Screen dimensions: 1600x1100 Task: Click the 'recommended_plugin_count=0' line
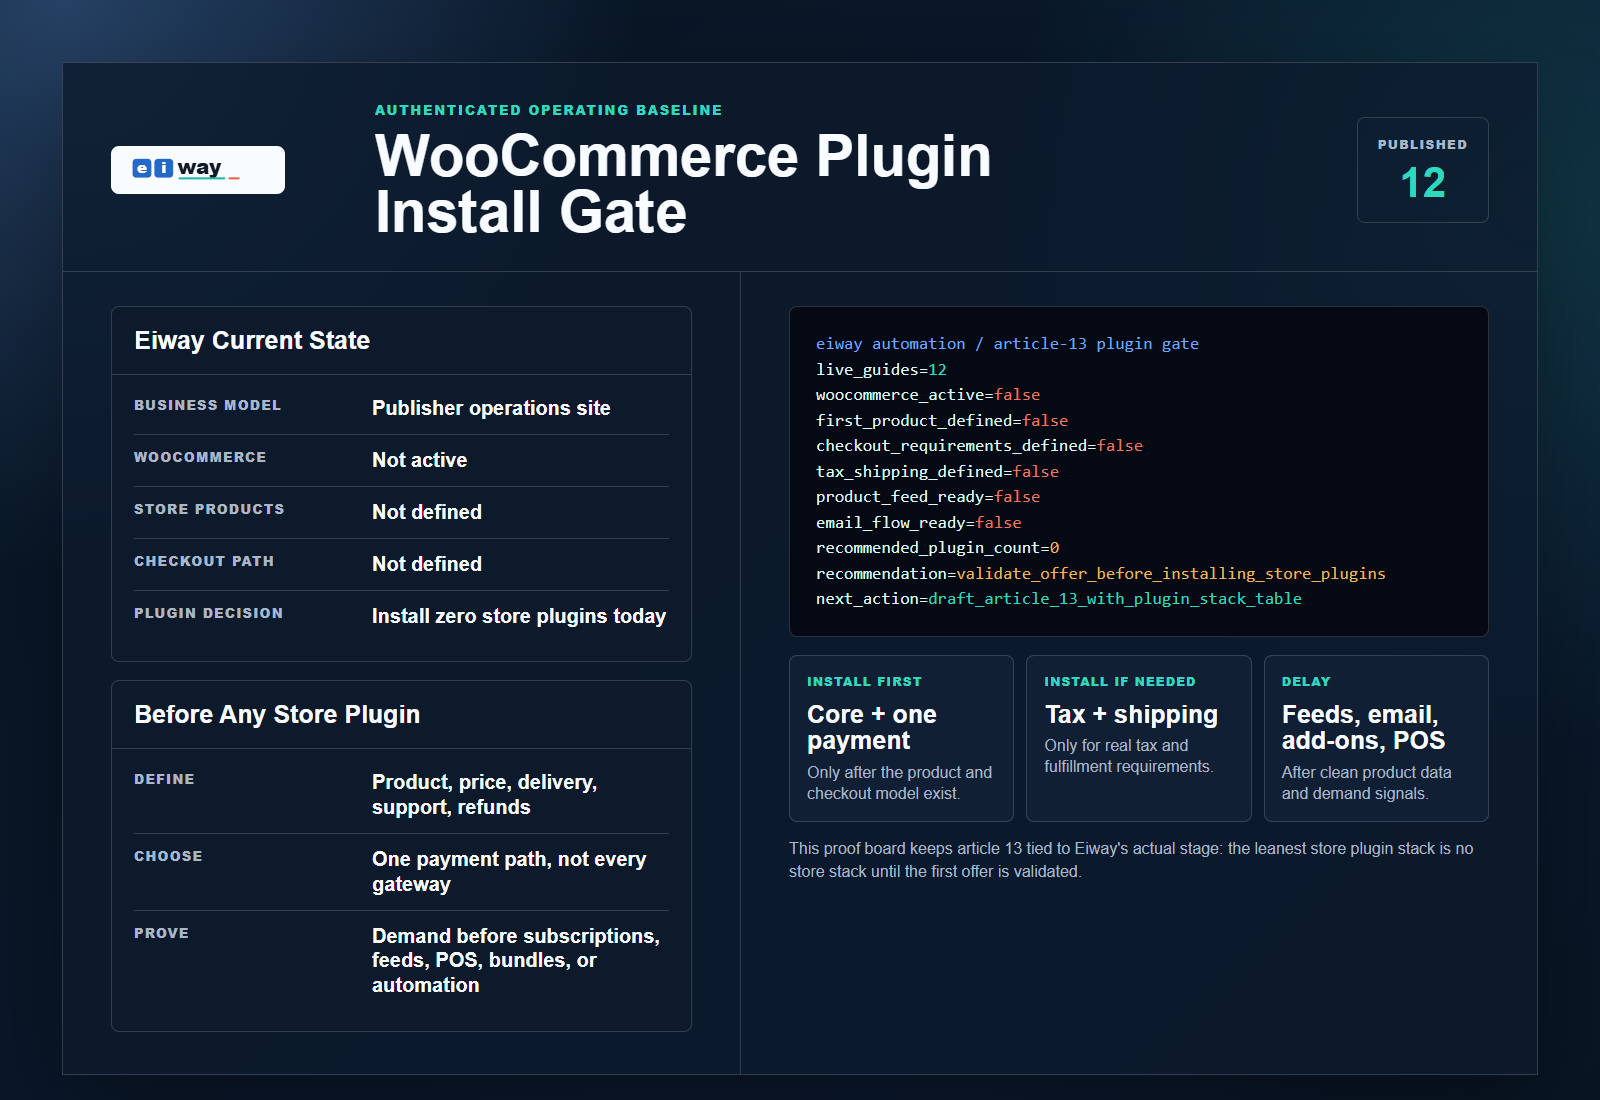tap(937, 548)
